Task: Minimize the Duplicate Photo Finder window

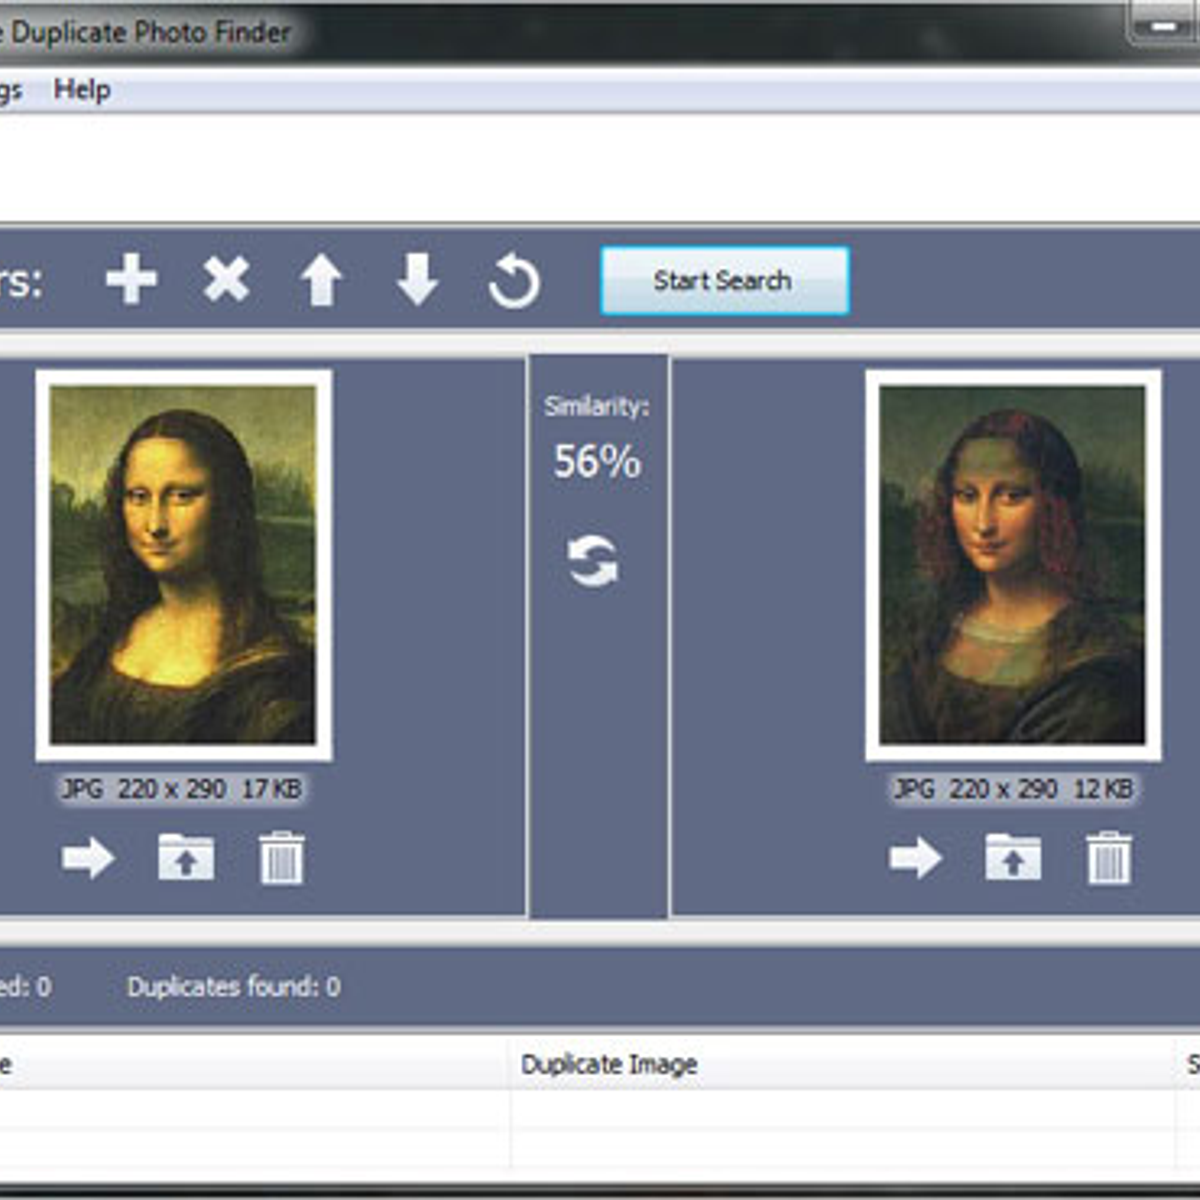Action: [x=1163, y=26]
